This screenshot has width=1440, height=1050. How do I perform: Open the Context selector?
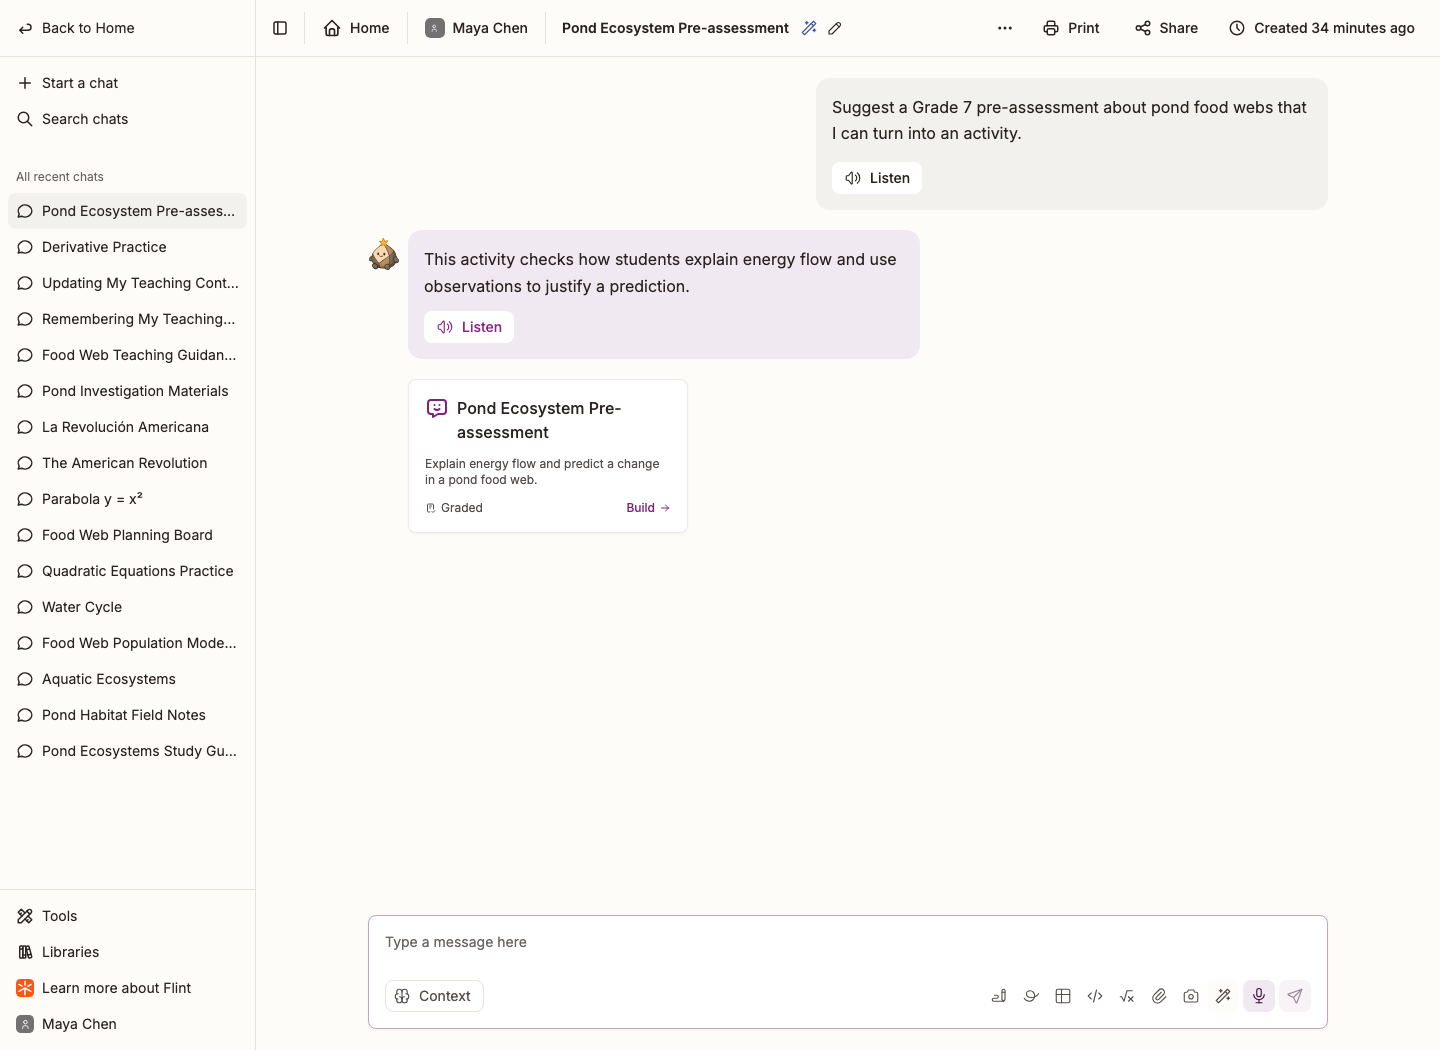(x=434, y=996)
